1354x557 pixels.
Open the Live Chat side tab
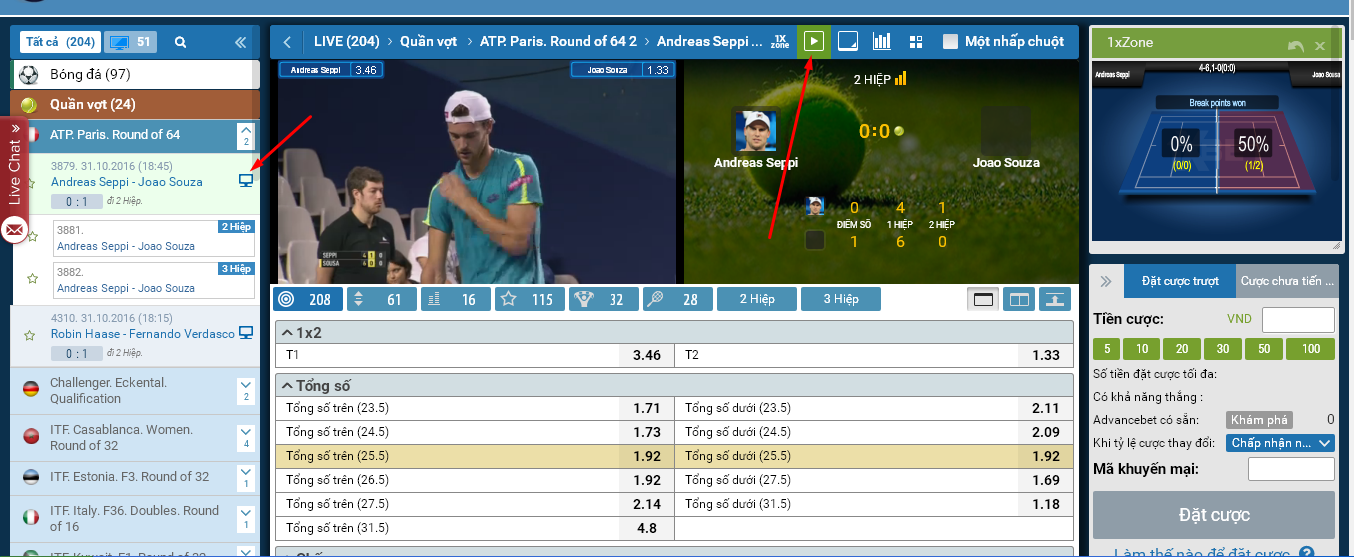coord(14,166)
